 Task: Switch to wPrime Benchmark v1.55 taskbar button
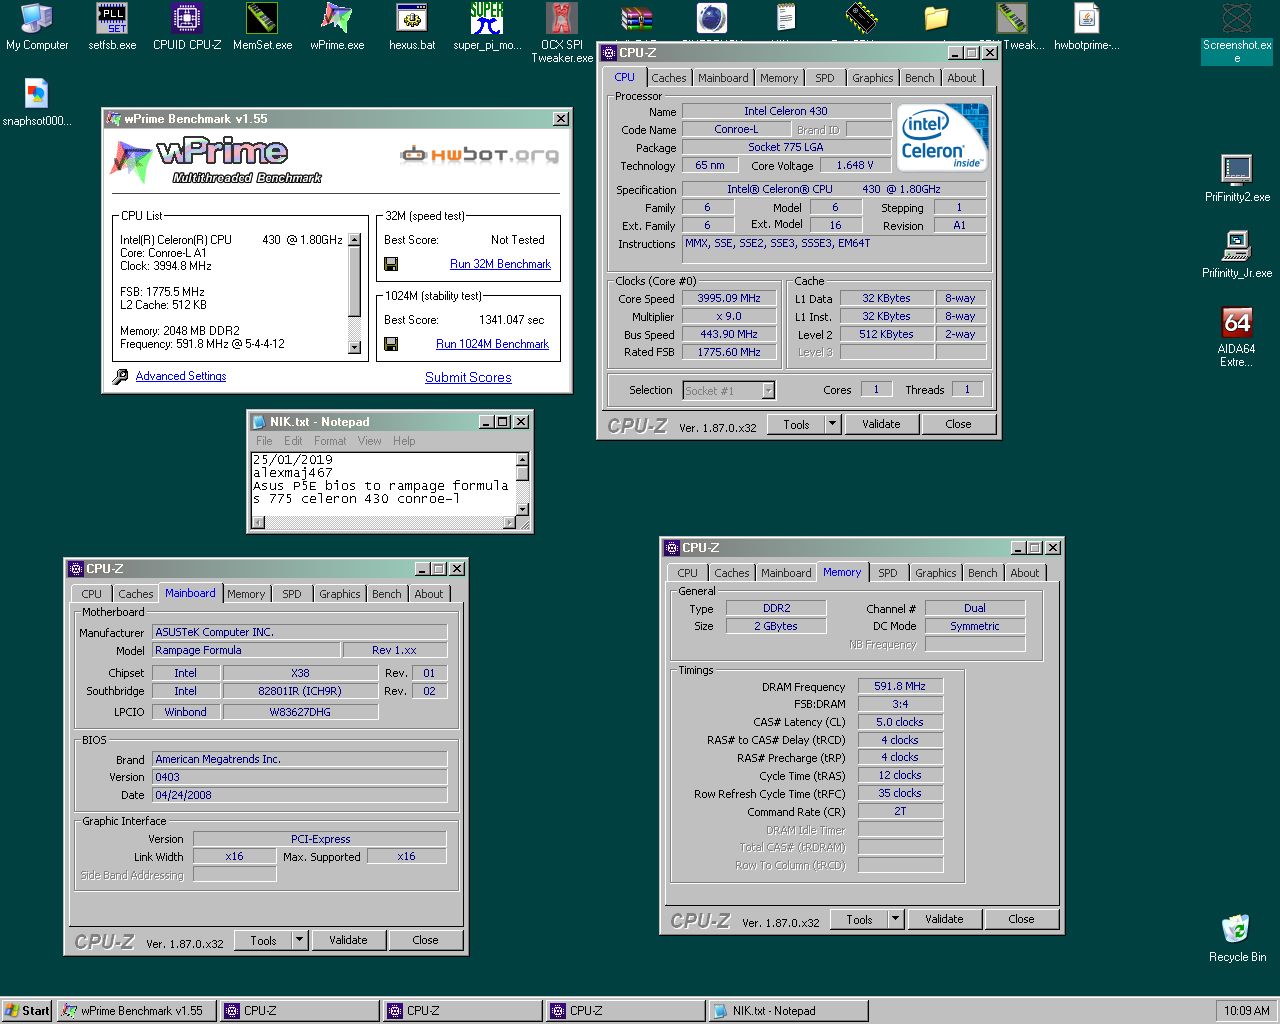click(x=136, y=1011)
